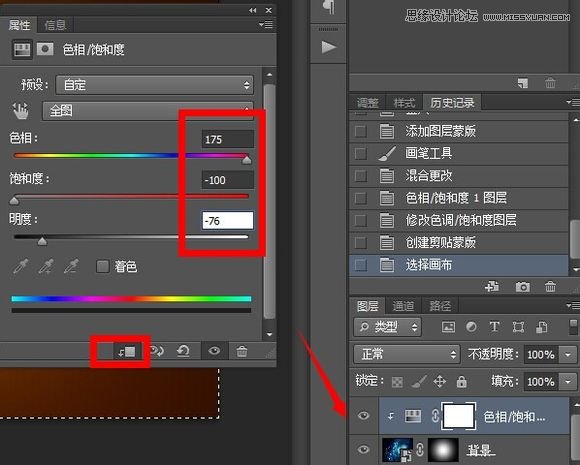Select the Masks icon in Properties panel
The height and width of the screenshot is (465, 580).
[x=45, y=49]
